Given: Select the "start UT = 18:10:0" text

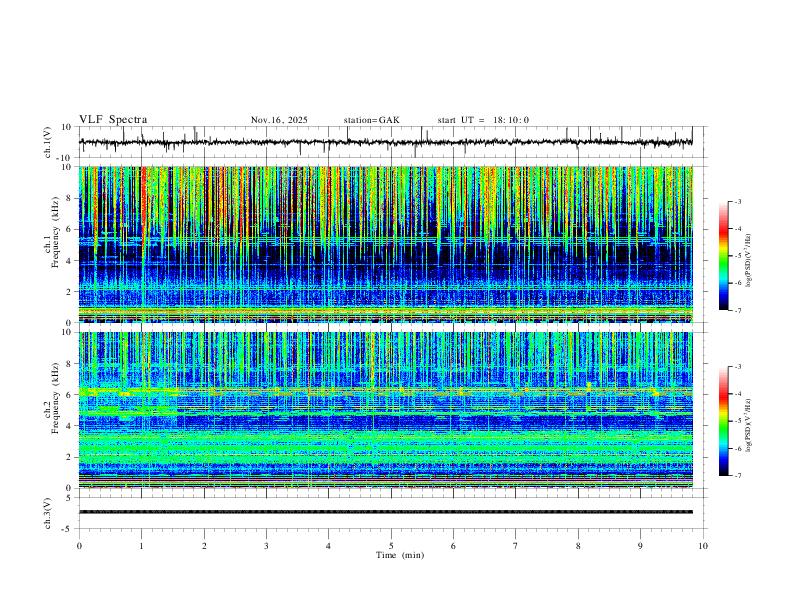Looking at the screenshot, I should pos(483,120).
